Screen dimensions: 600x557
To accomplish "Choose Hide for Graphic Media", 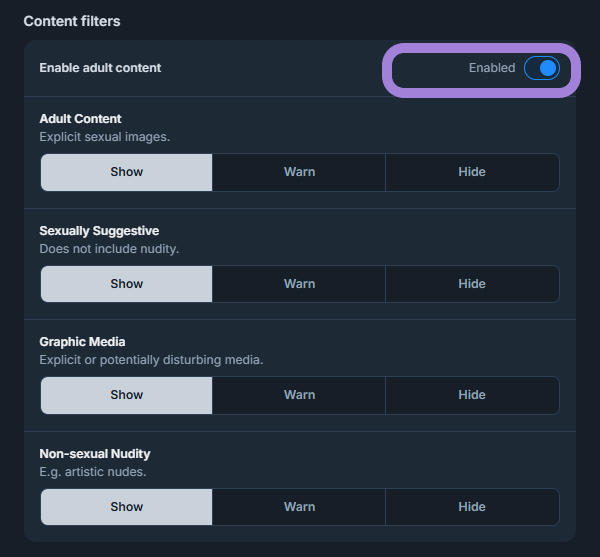I will 471,395.
